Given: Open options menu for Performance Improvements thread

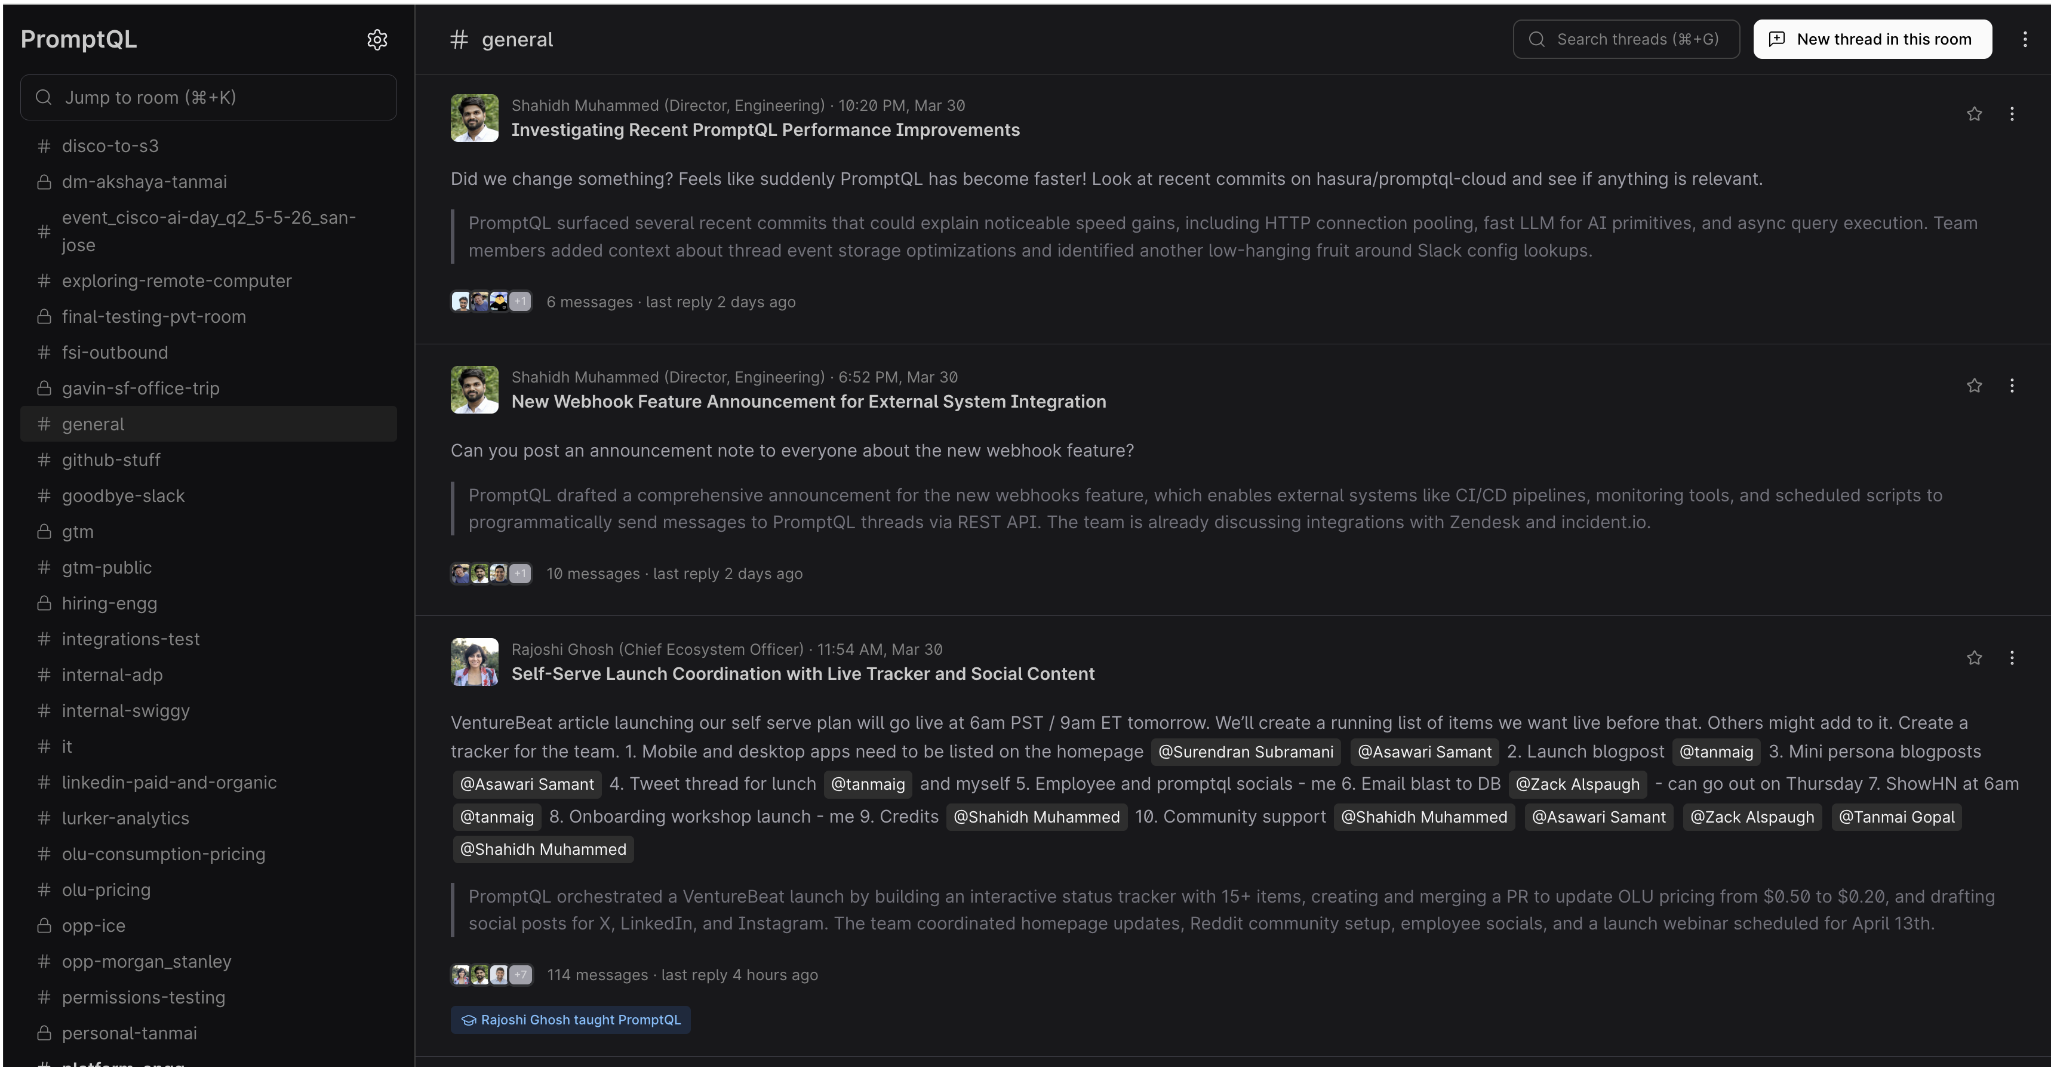Looking at the screenshot, I should [x=2012, y=114].
